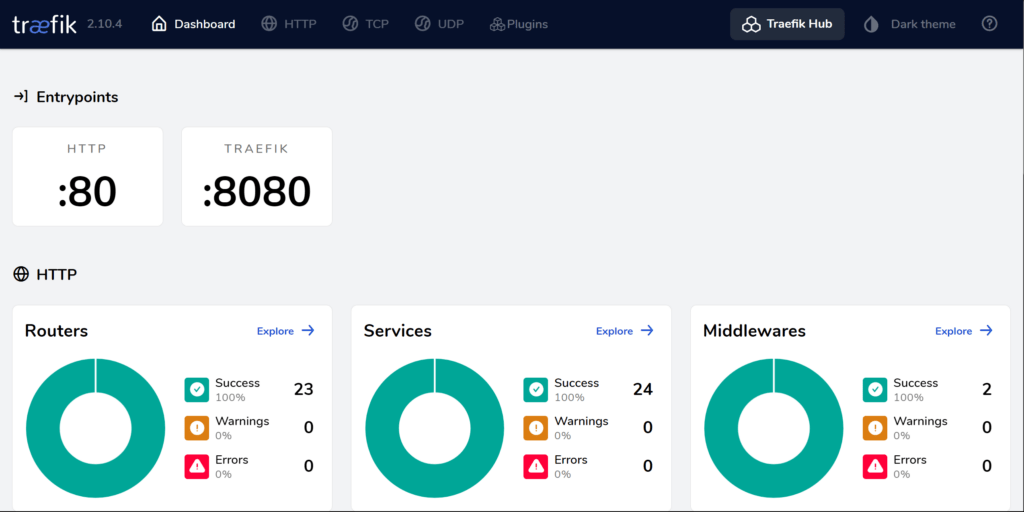
Task: Open the HTTP tab in navbar
Action: 289,24
